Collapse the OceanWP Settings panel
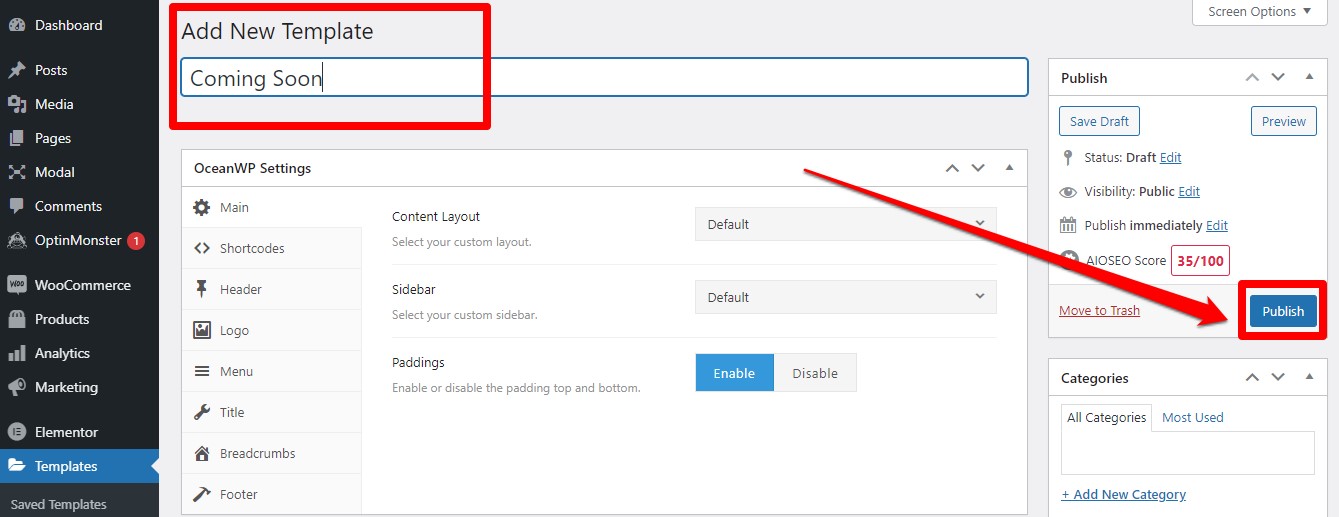Viewport: 1339px width, 517px height. point(1009,168)
